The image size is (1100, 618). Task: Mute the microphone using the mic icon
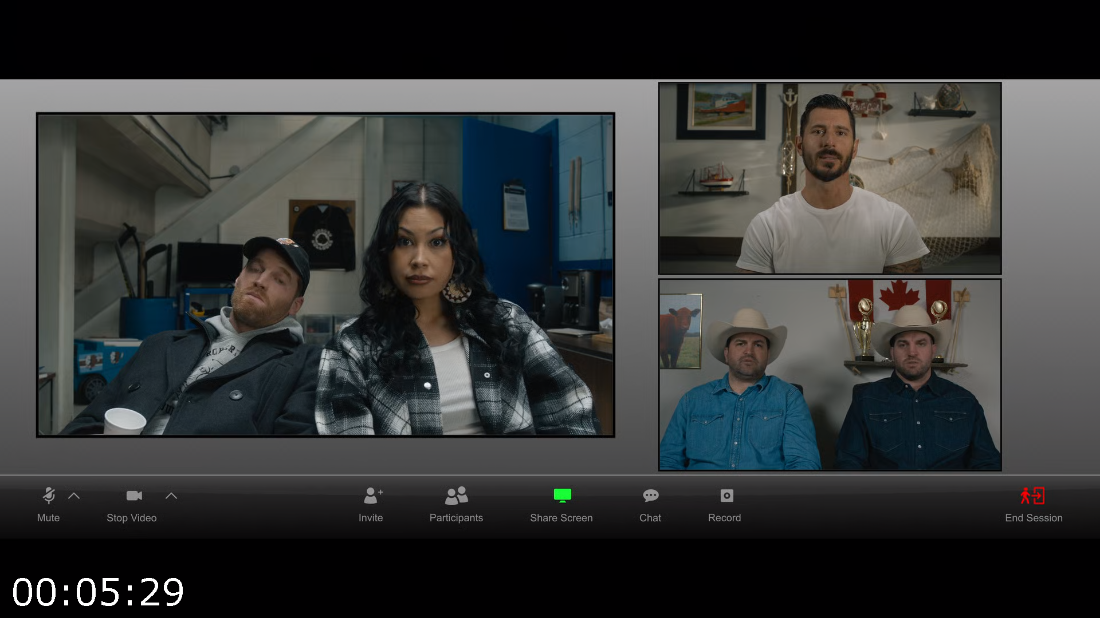(x=48, y=496)
